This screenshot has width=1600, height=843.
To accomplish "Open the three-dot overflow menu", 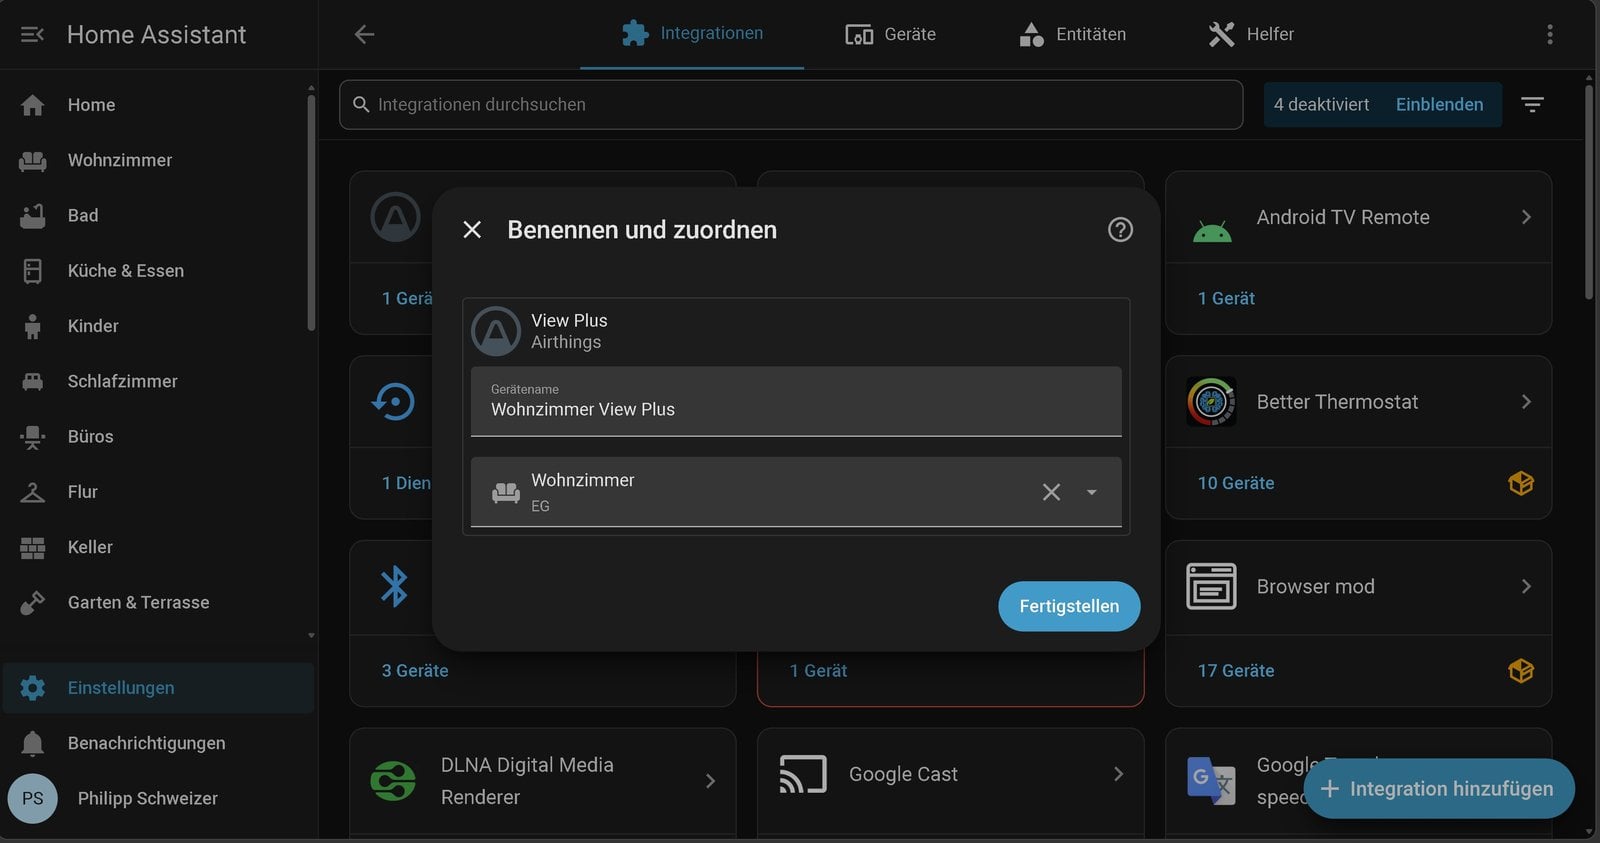I will pos(1550,35).
